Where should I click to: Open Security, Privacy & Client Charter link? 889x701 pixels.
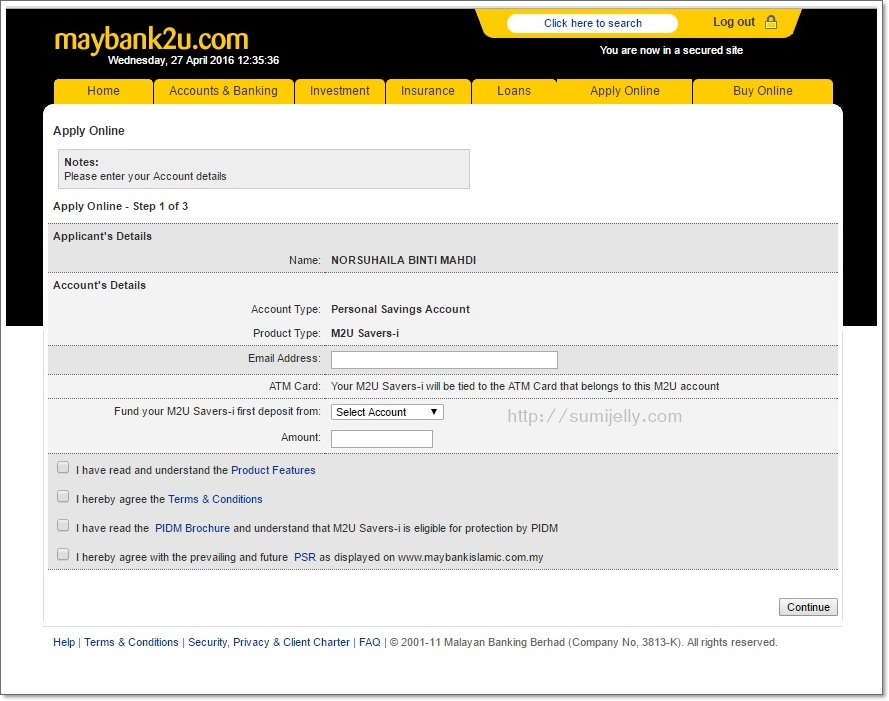pyautogui.click(x=269, y=642)
